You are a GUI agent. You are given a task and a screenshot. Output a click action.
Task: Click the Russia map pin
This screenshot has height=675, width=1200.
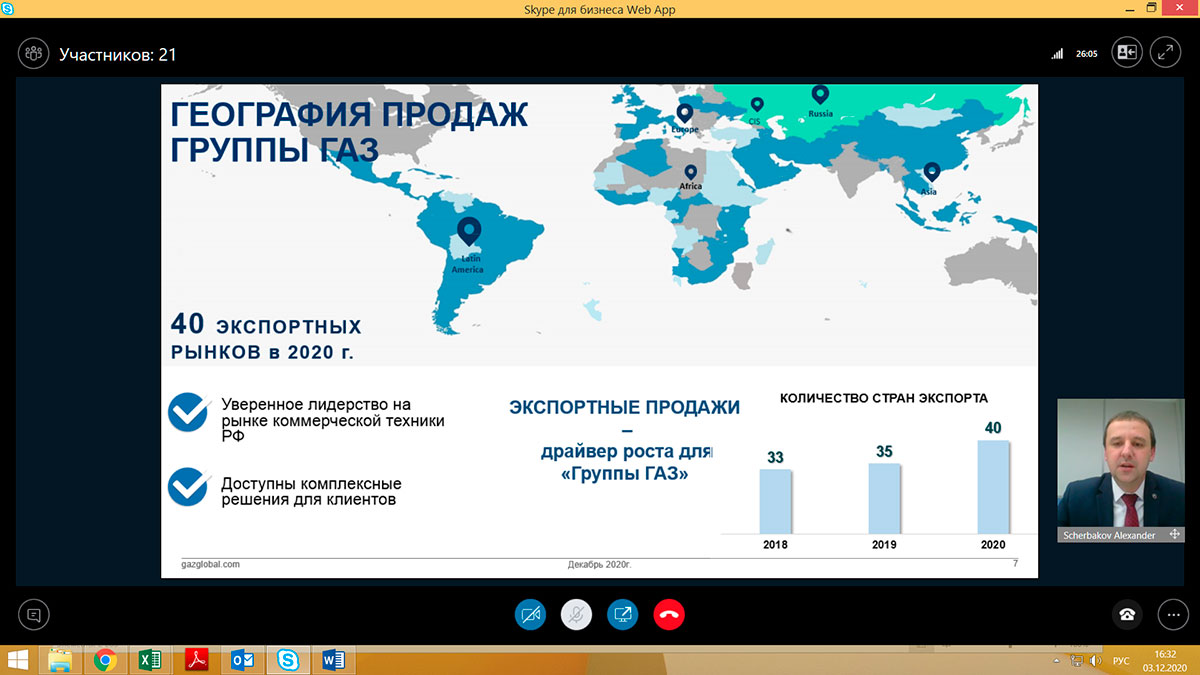[x=820, y=95]
